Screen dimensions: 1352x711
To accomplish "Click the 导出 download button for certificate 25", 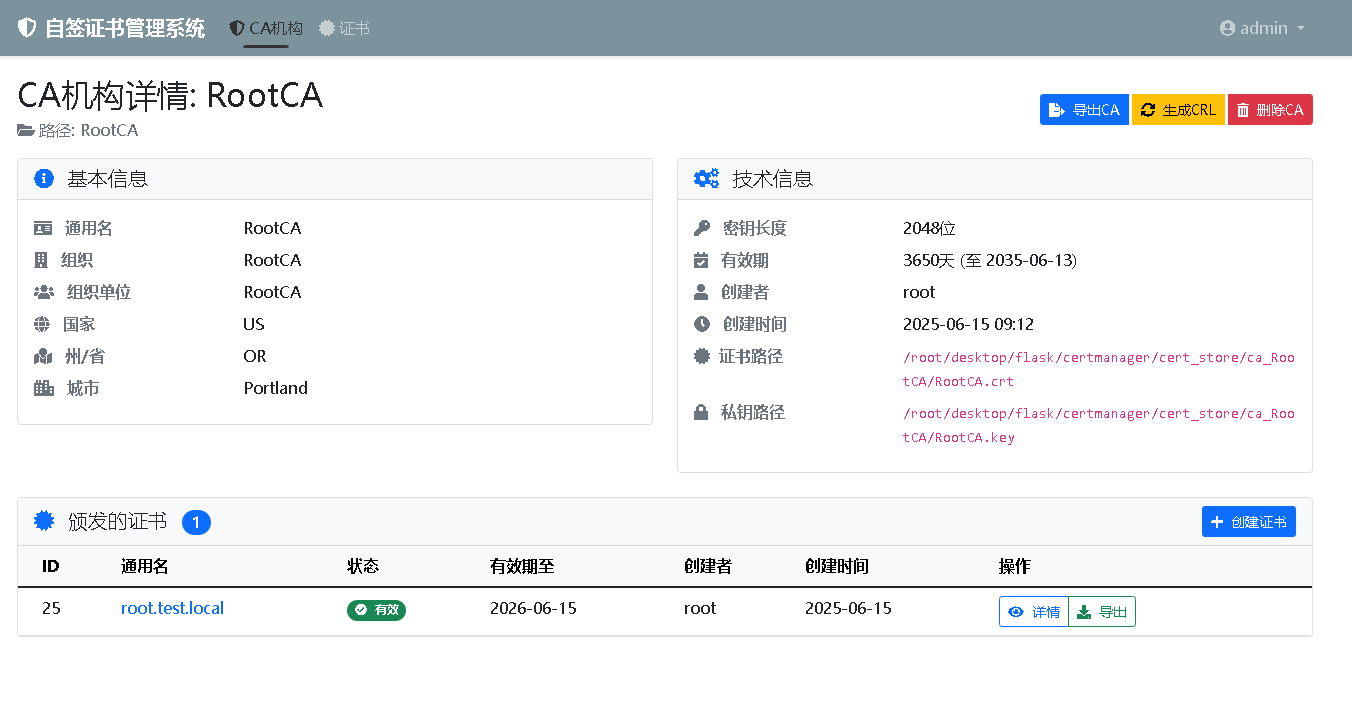I will tap(1101, 611).
